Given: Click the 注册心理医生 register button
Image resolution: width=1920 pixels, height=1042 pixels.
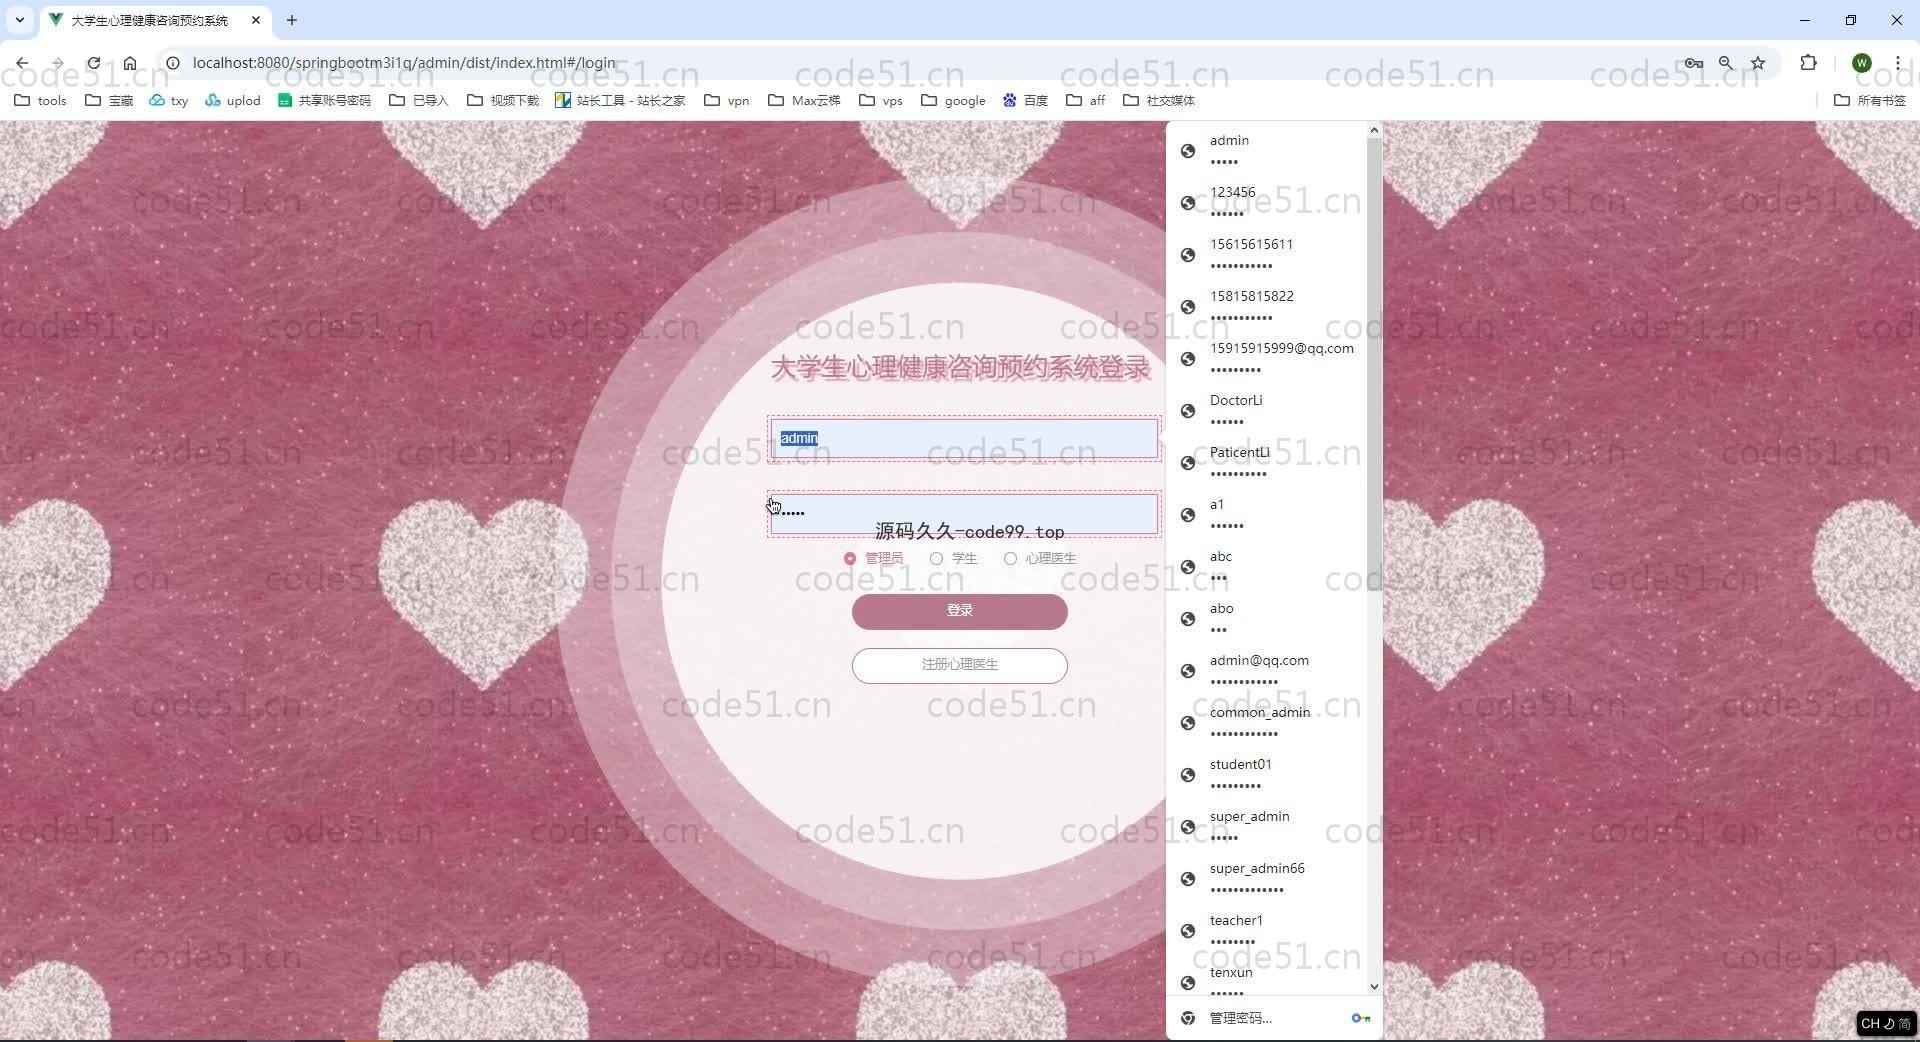Looking at the screenshot, I should click(960, 665).
